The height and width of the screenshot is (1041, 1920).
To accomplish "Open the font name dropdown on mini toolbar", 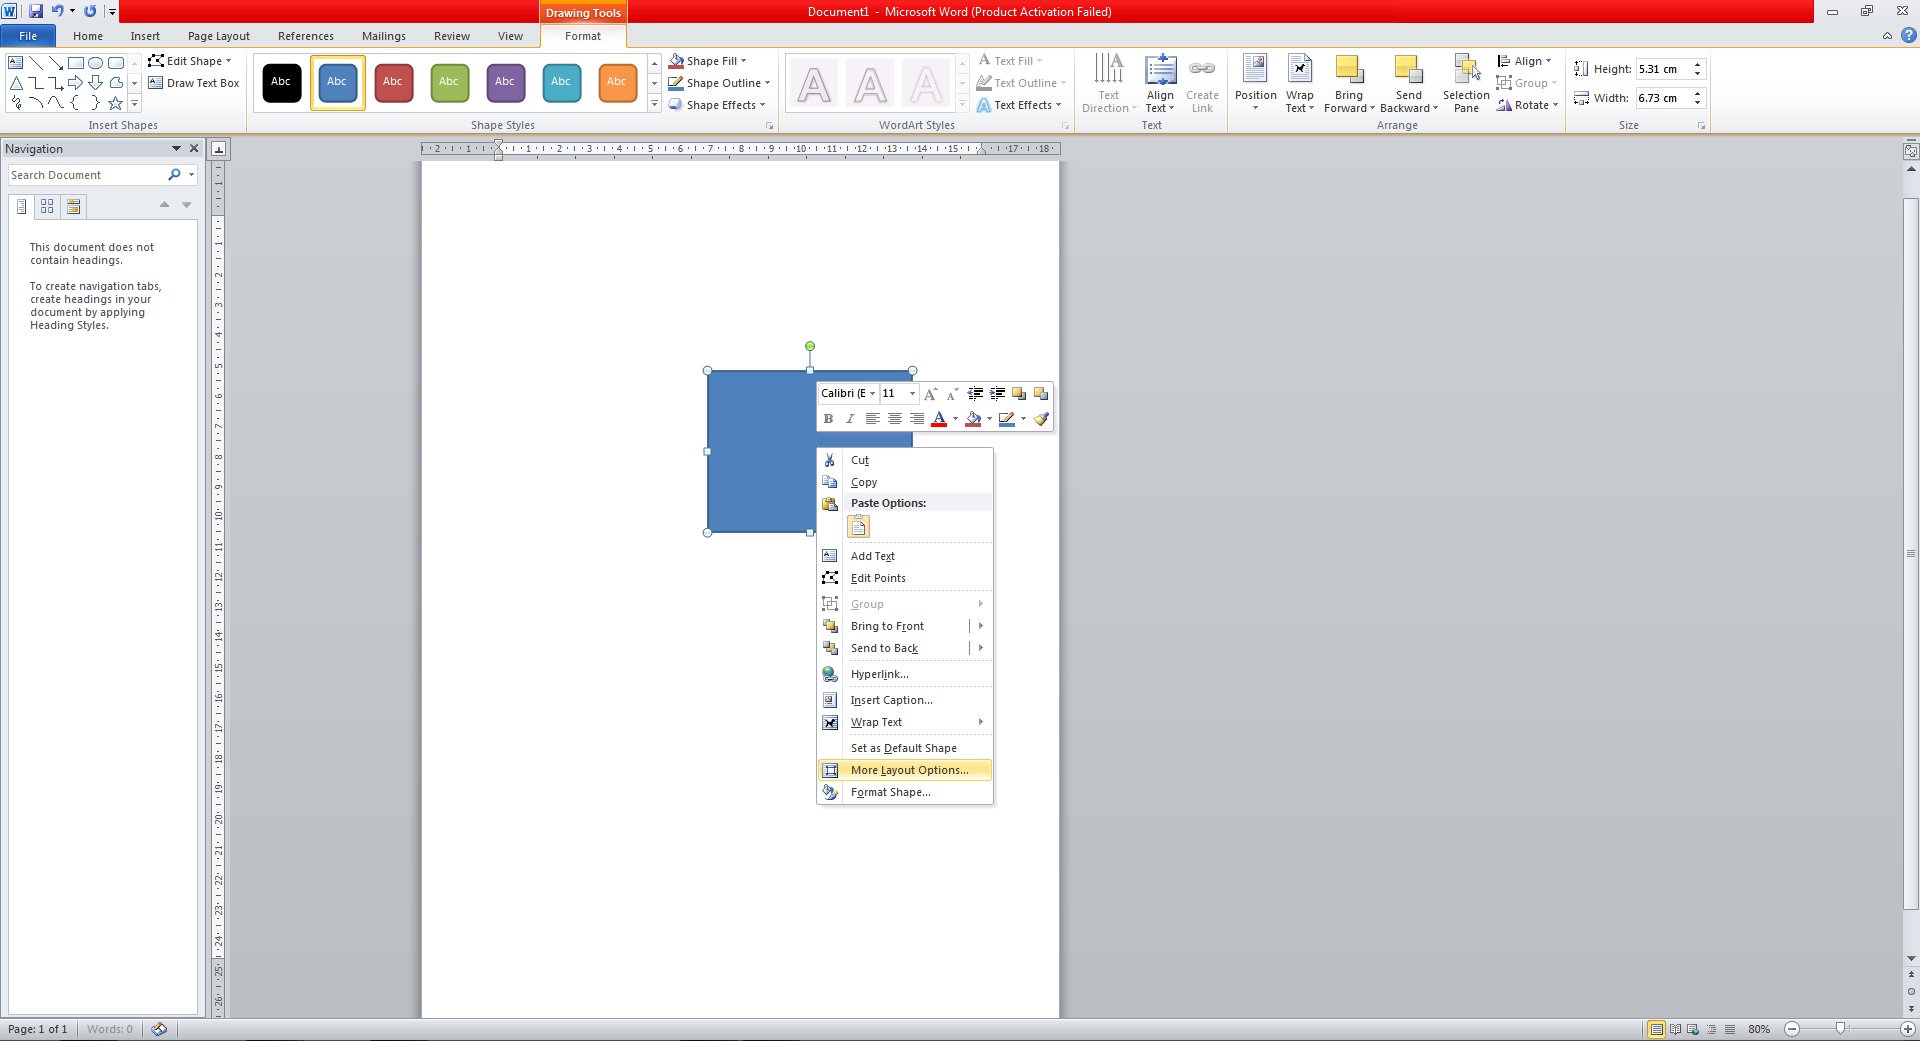I will point(872,393).
